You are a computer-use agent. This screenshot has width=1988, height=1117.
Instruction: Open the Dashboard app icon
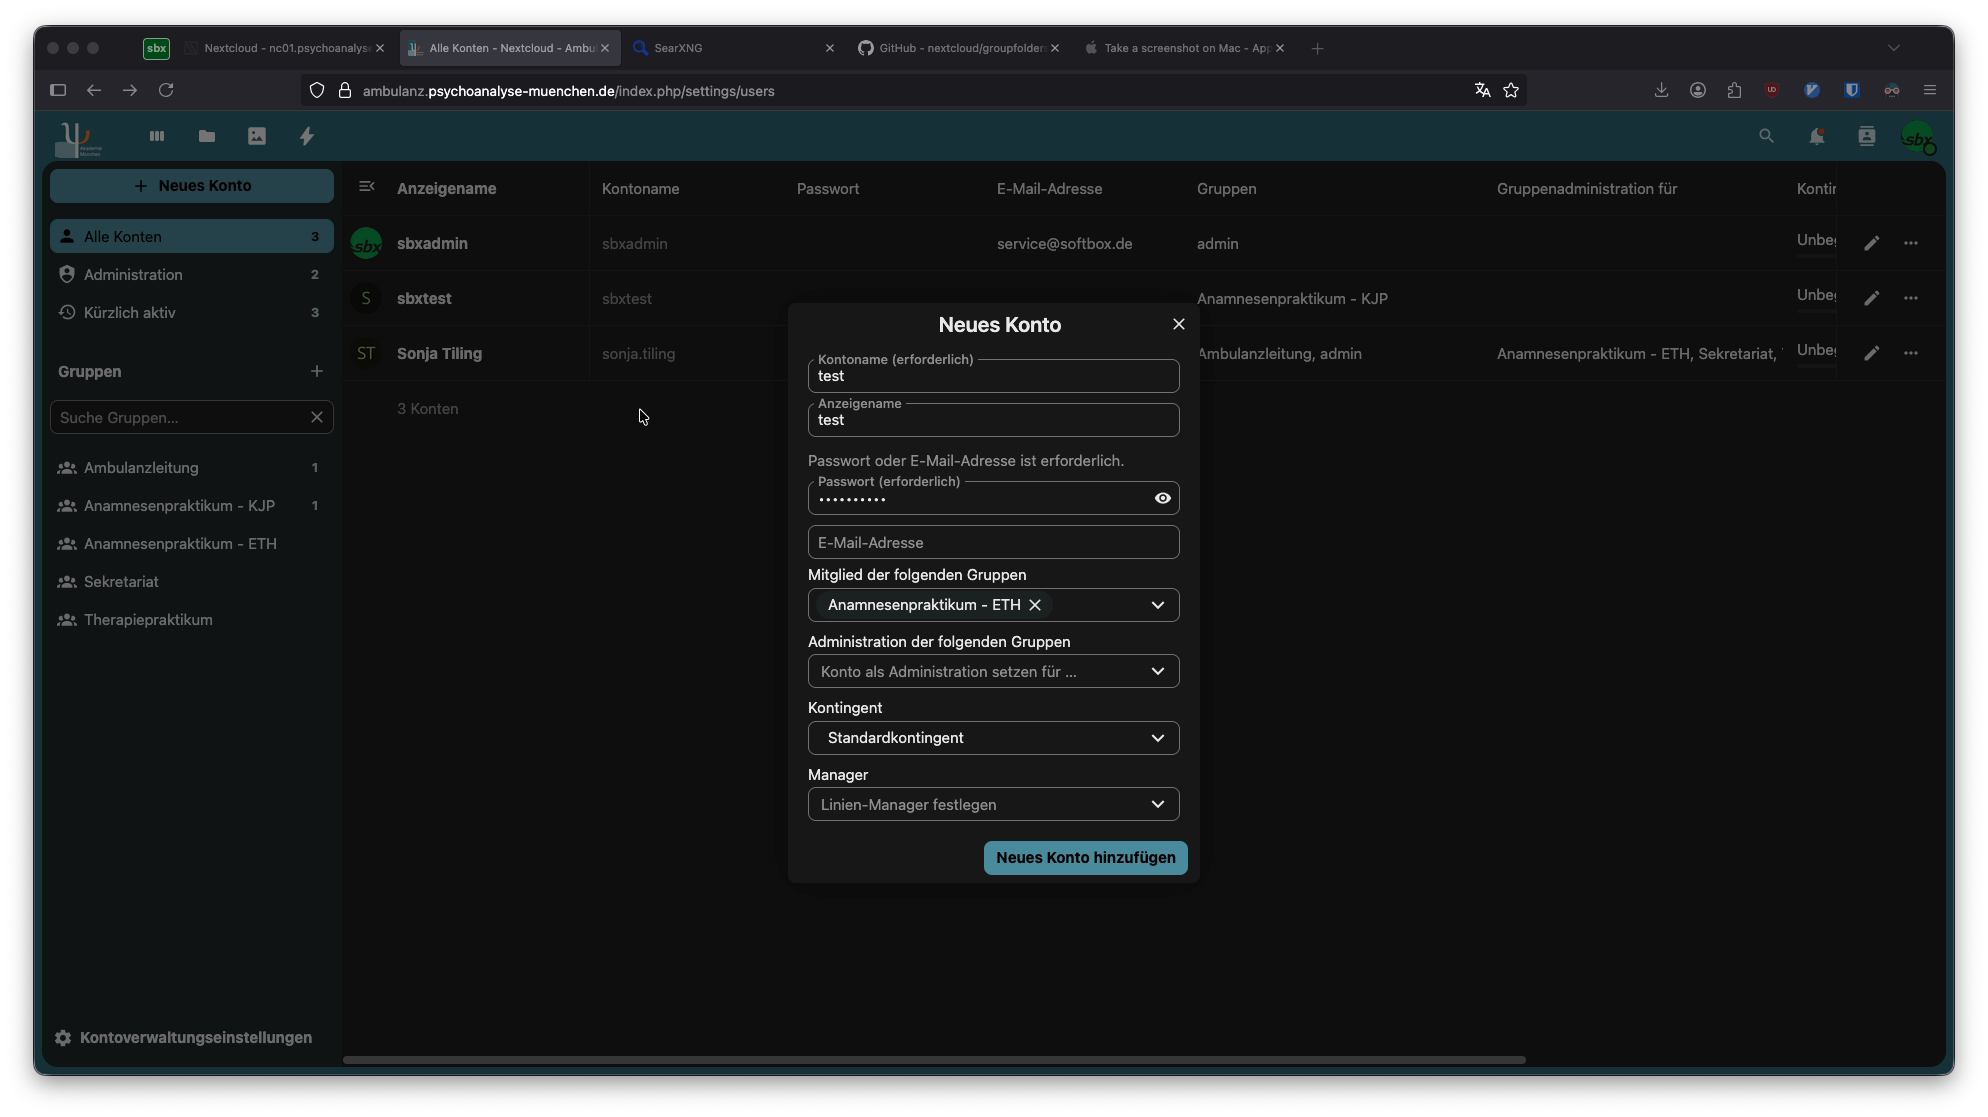click(157, 136)
